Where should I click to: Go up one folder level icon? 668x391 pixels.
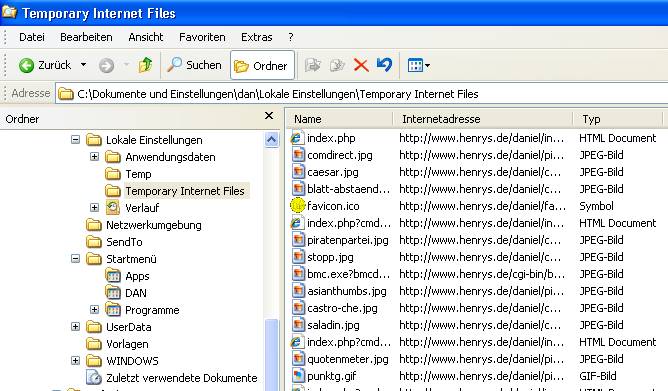pos(145,65)
